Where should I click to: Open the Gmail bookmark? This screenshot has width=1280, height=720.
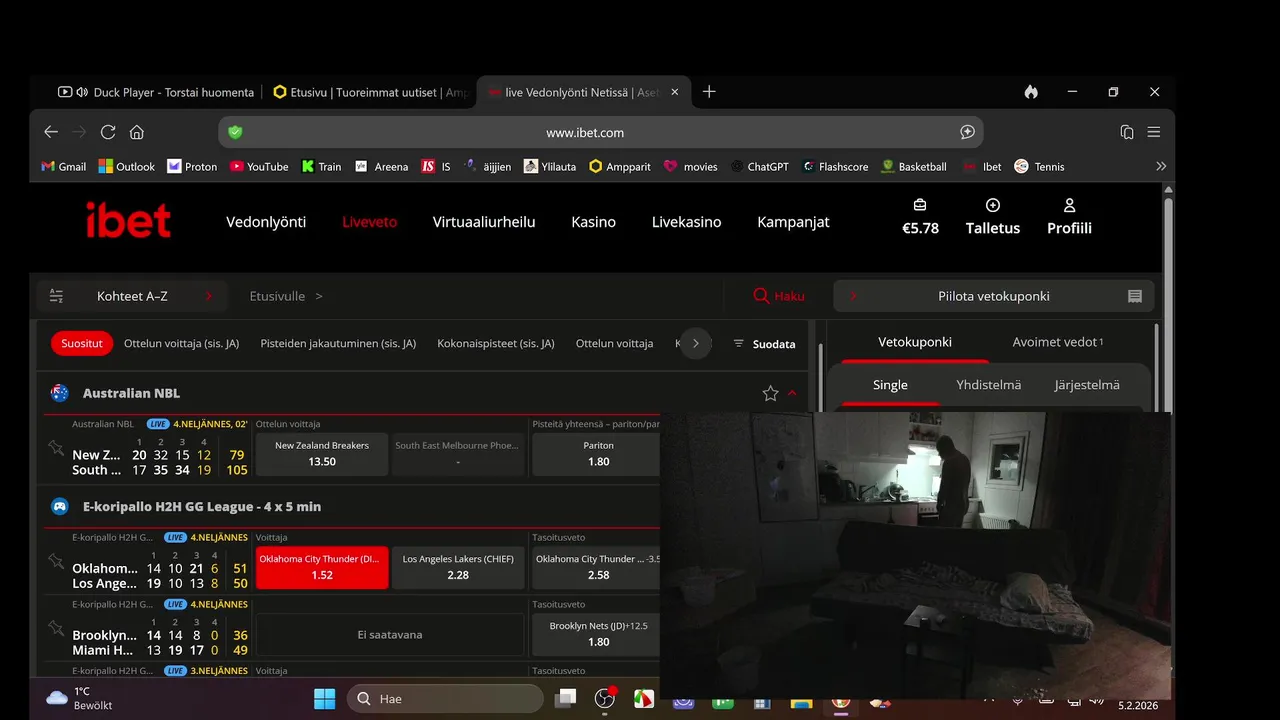[64, 167]
